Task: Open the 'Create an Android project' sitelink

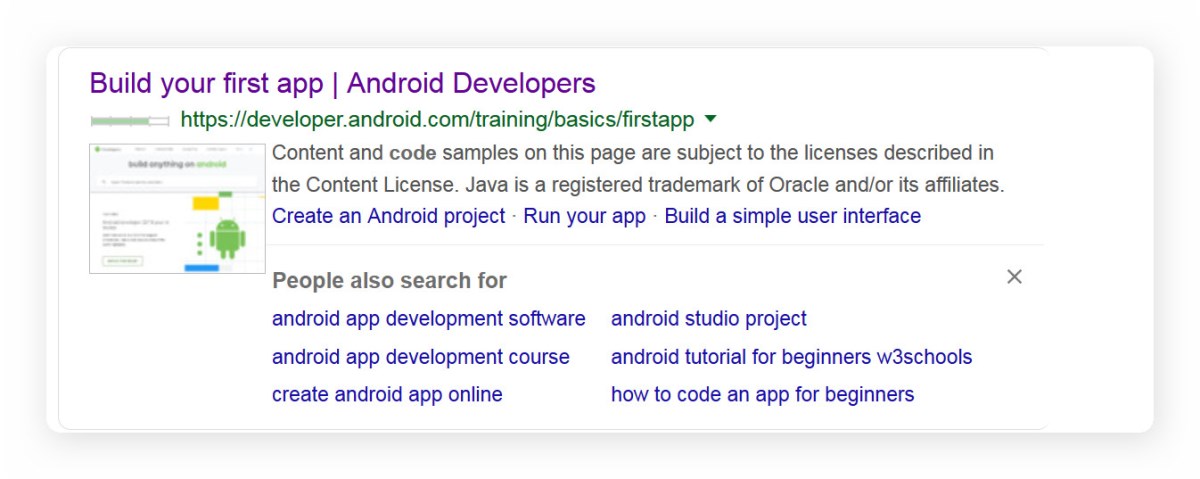Action: [388, 216]
